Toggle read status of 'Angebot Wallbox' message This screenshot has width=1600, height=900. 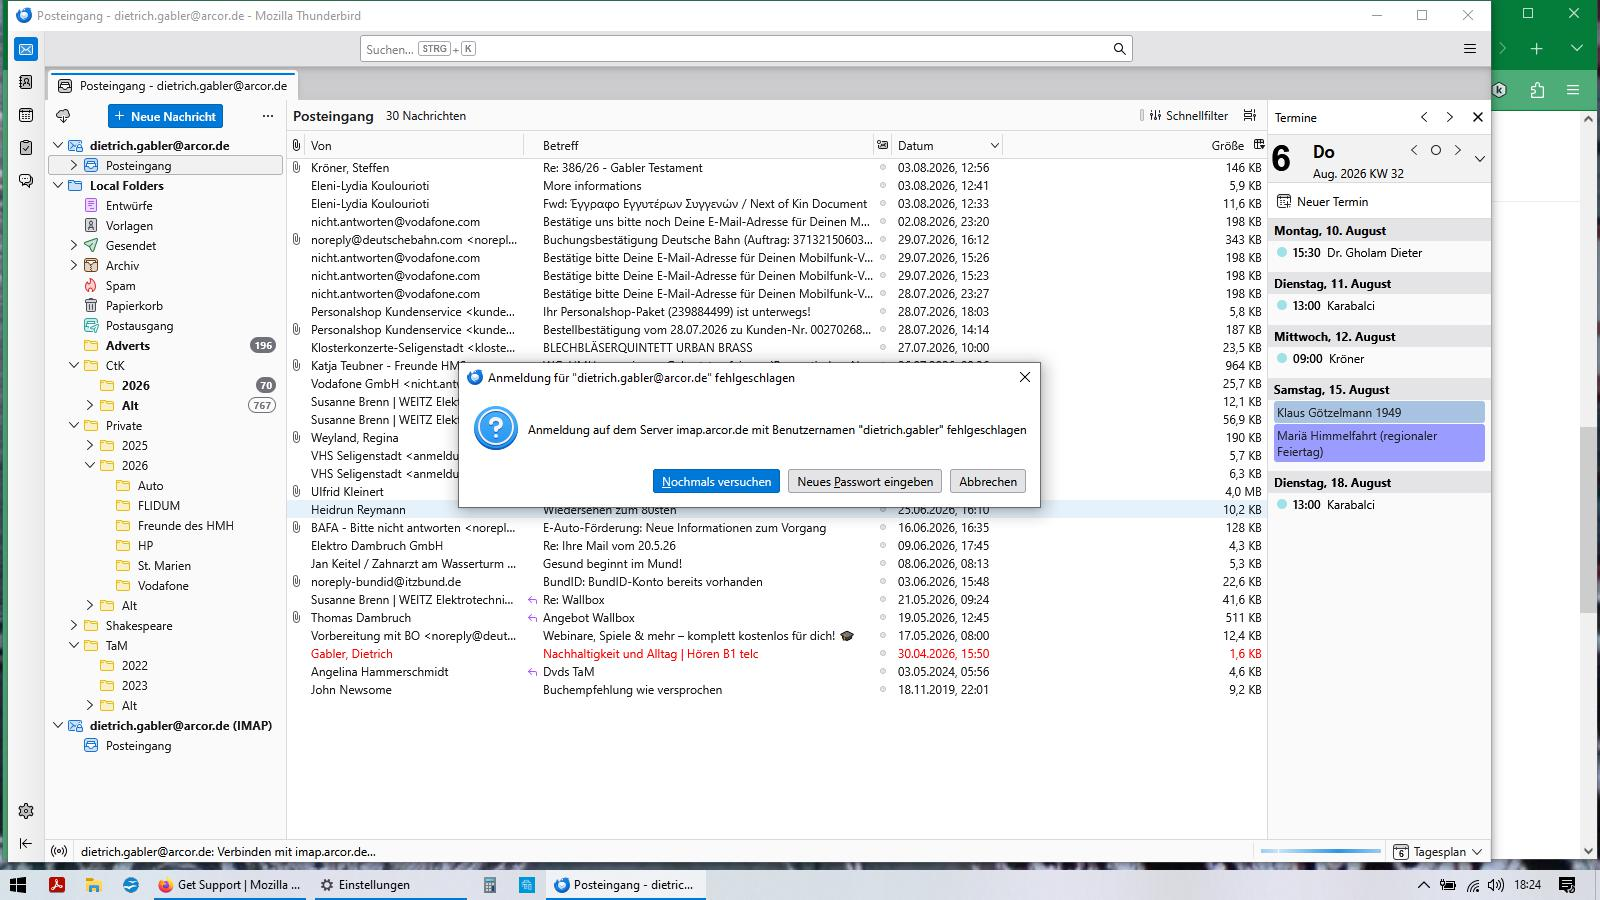tap(882, 618)
